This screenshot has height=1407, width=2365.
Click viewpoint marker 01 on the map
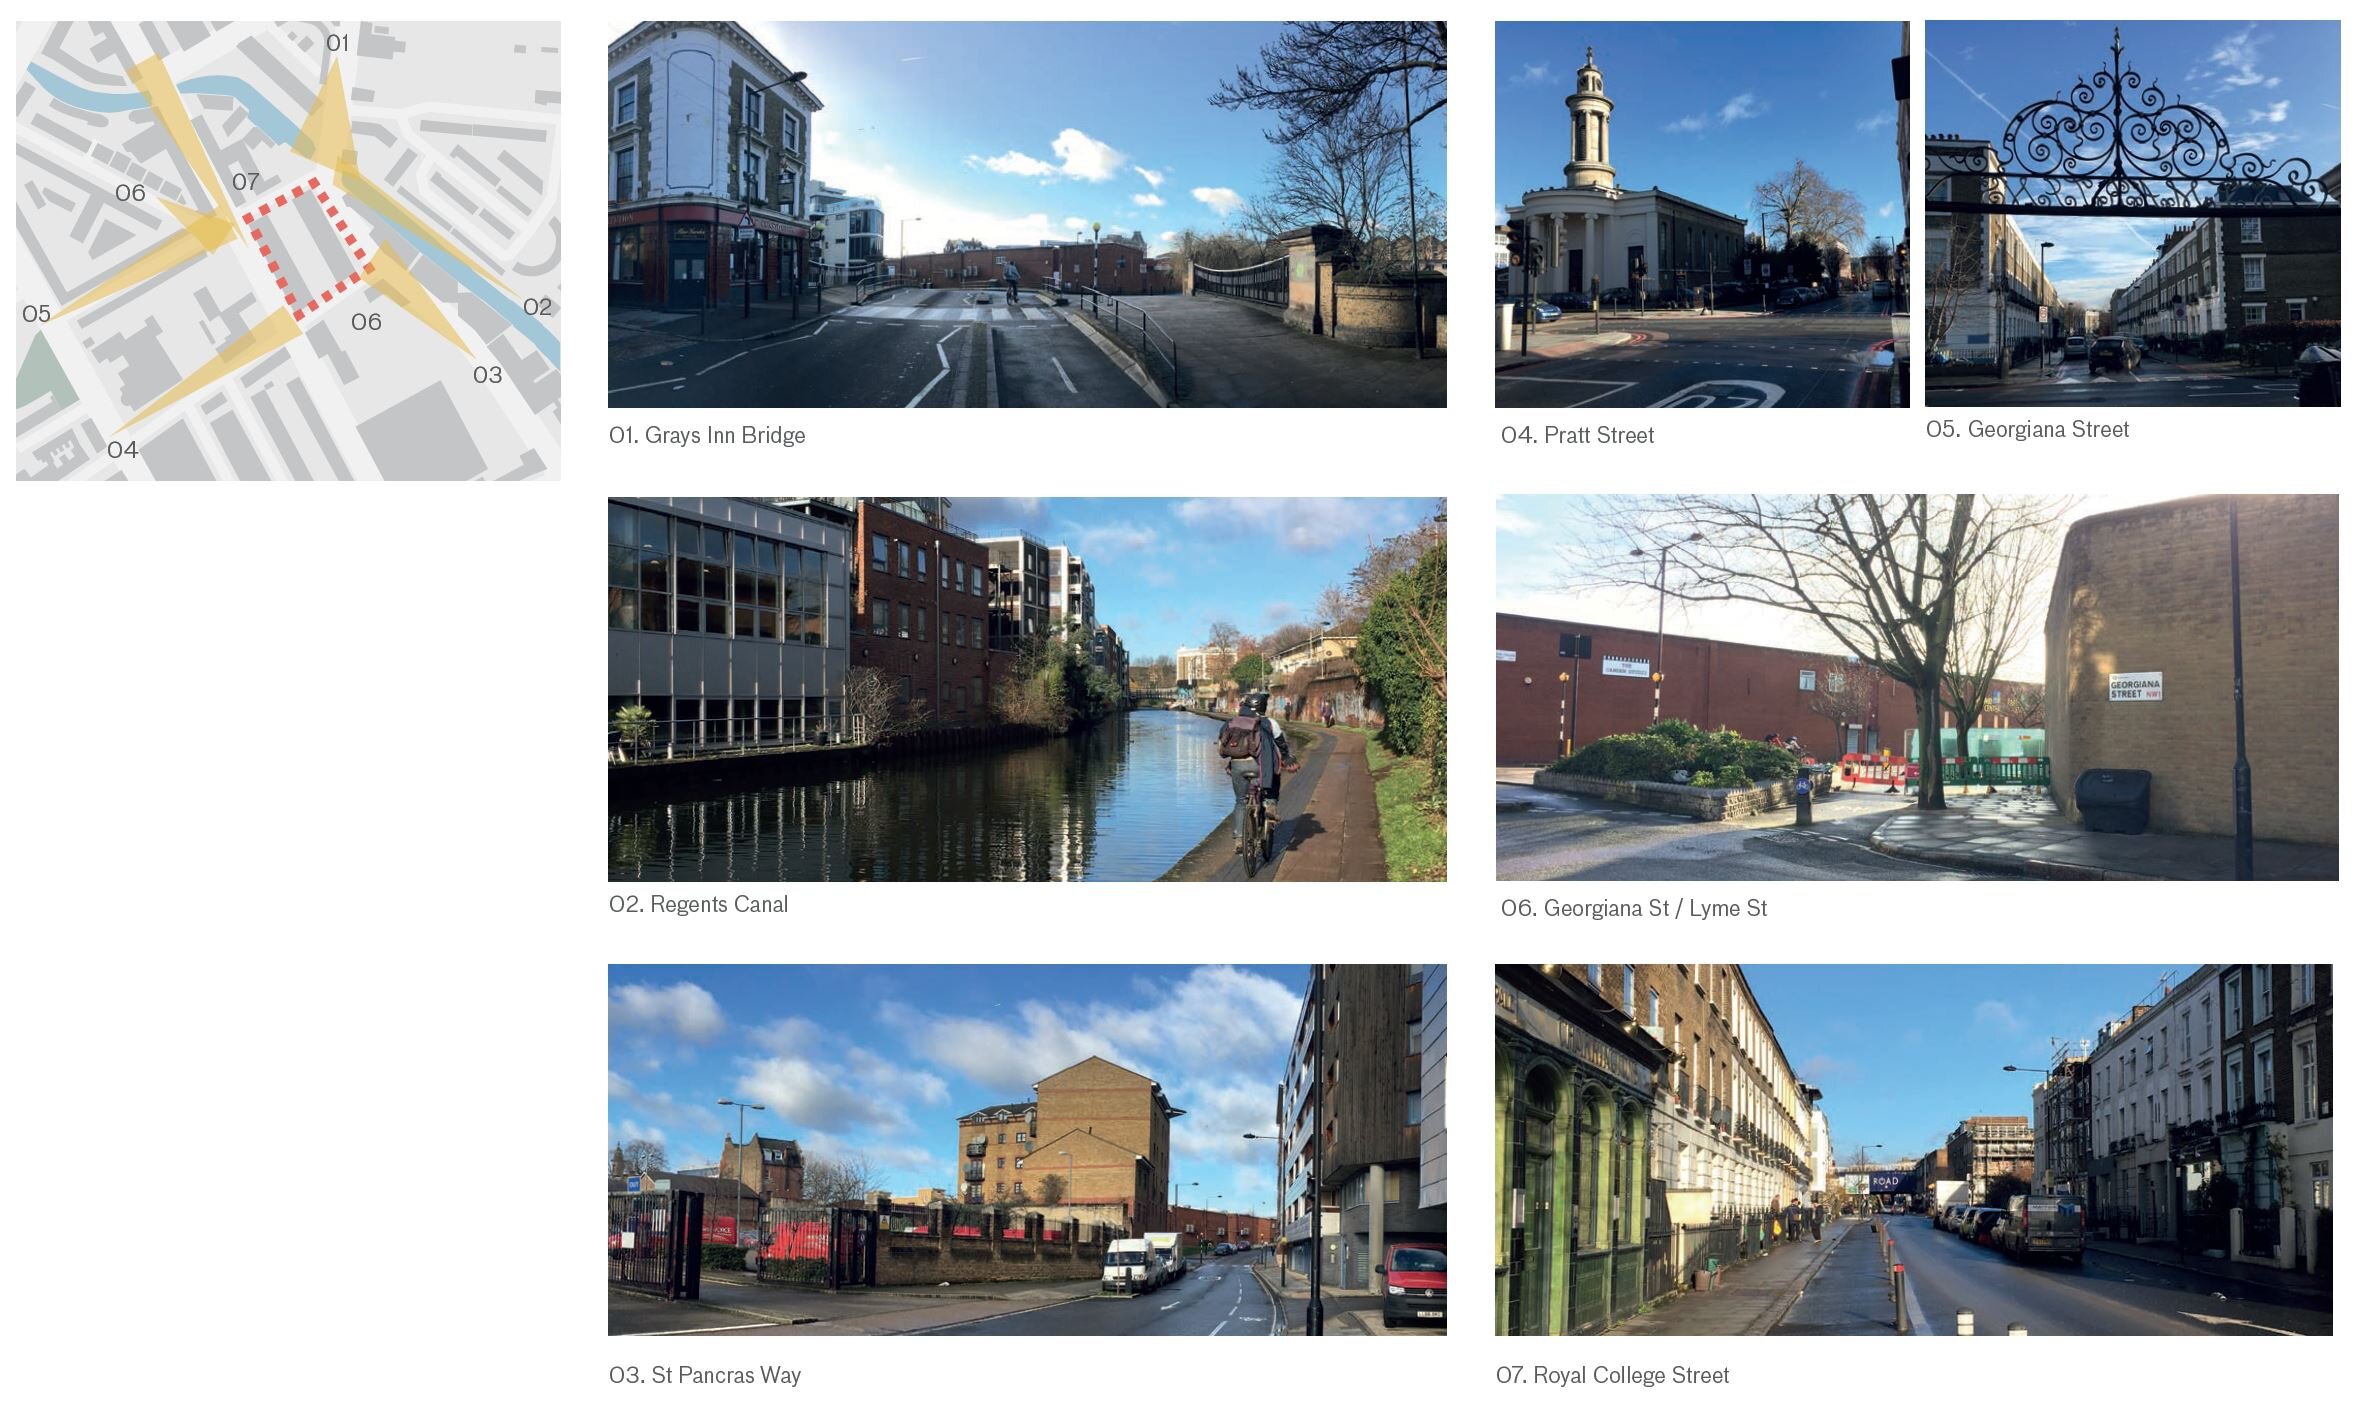[x=338, y=43]
